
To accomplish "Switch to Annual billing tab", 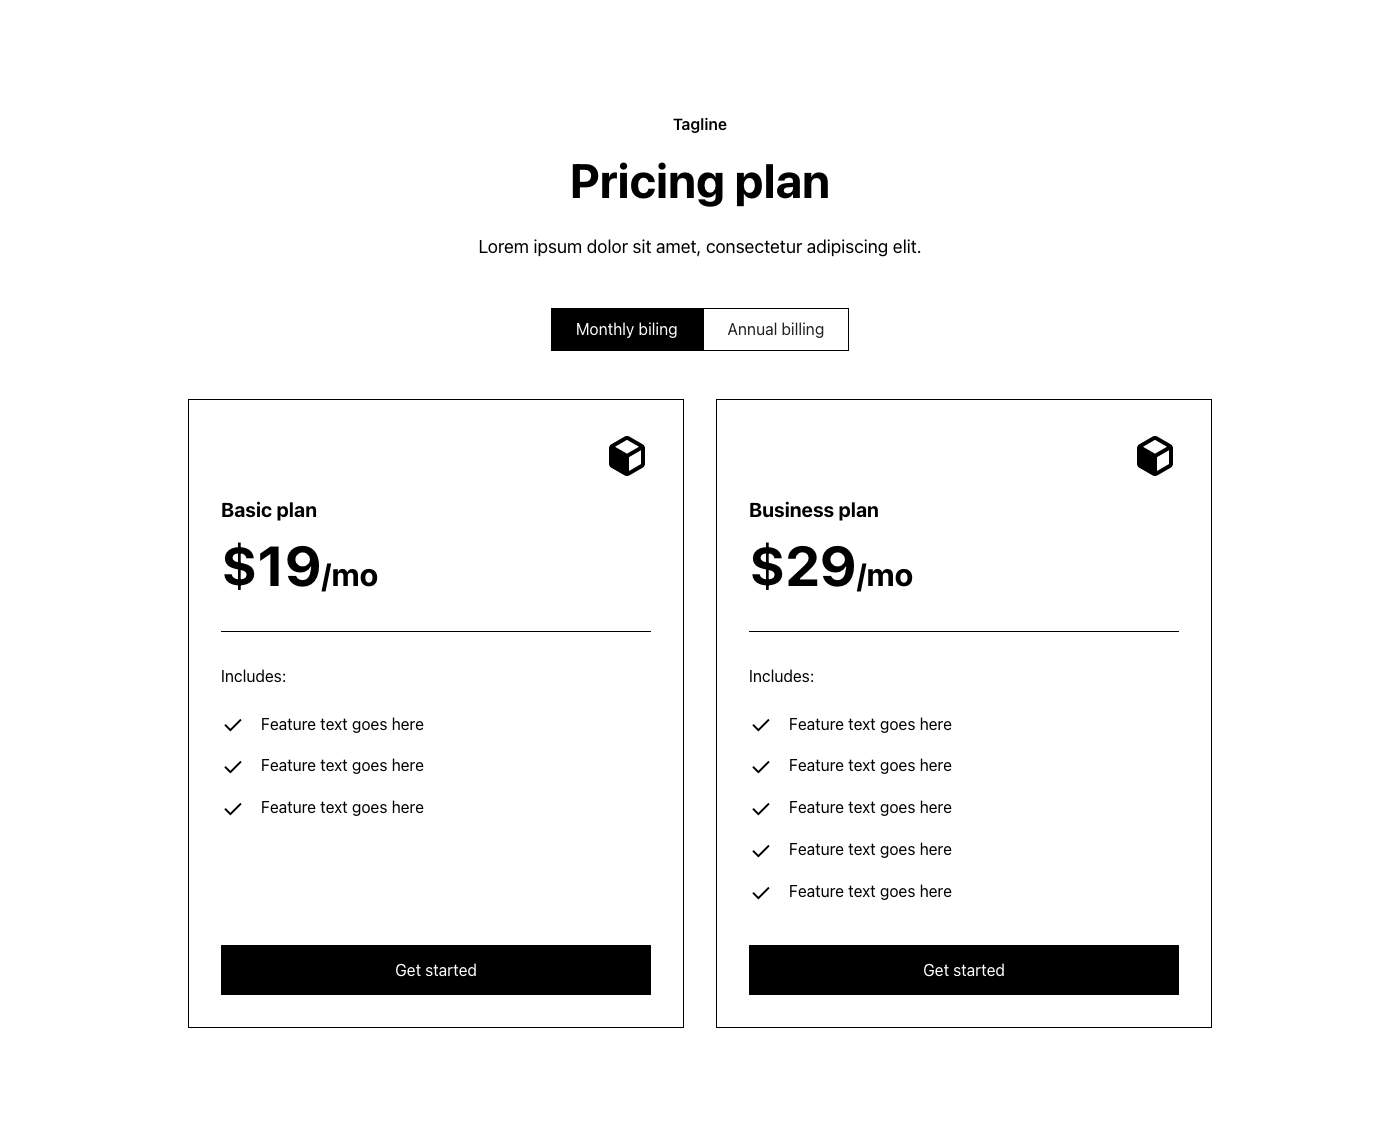I will point(776,330).
